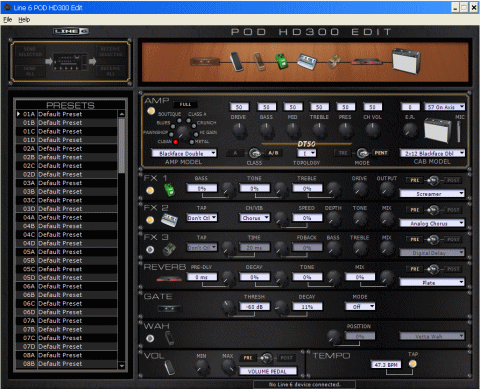This screenshot has height=389, width=480.
Task: Click the FX 1 green stompbox icon
Action: point(169,190)
